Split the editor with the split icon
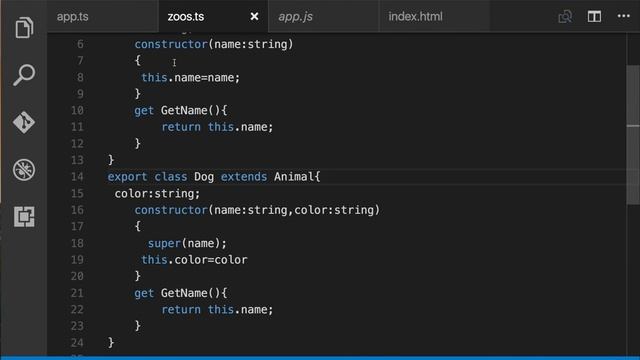Screen dimensions: 640x360 594,17
